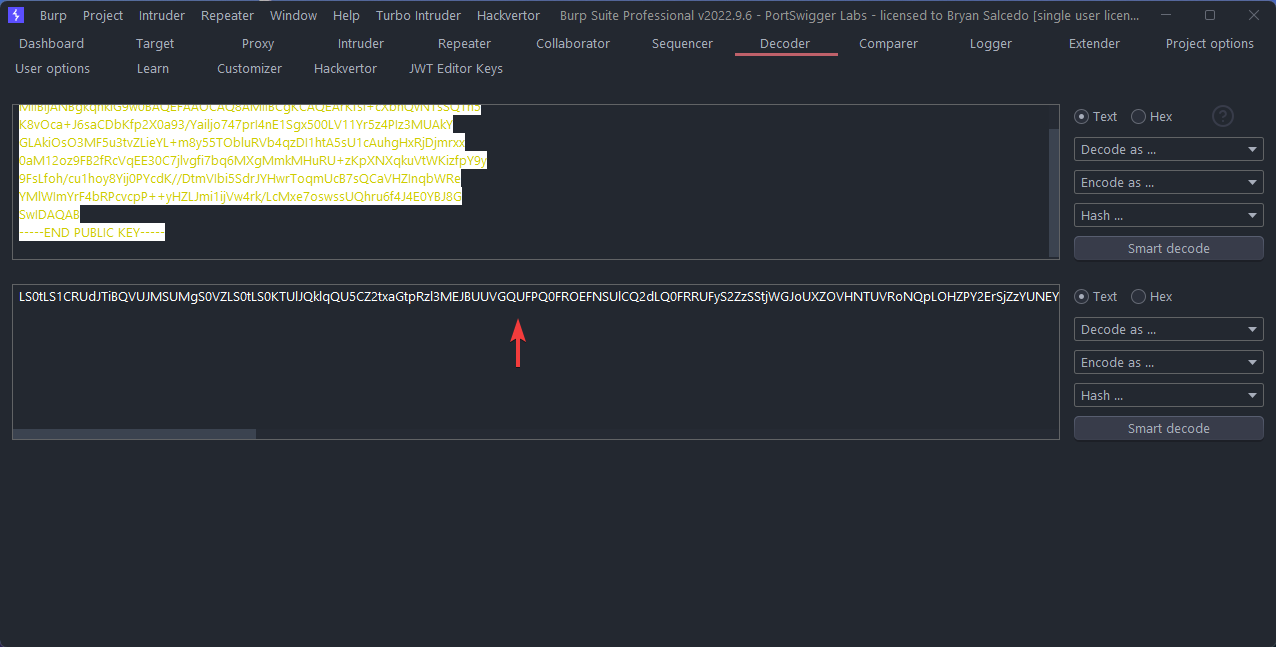The height and width of the screenshot is (647, 1276).
Task: Click the bottom panel horizontal scrollbar
Action: pyautogui.click(x=134, y=434)
